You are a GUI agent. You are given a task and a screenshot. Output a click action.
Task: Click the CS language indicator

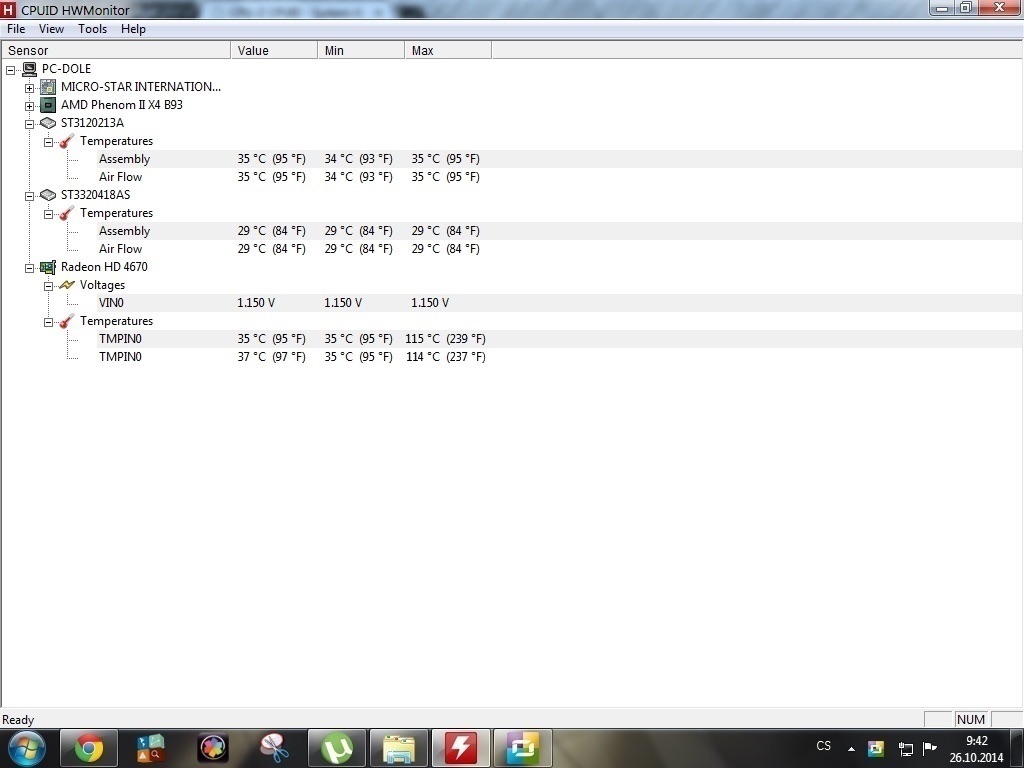point(824,746)
